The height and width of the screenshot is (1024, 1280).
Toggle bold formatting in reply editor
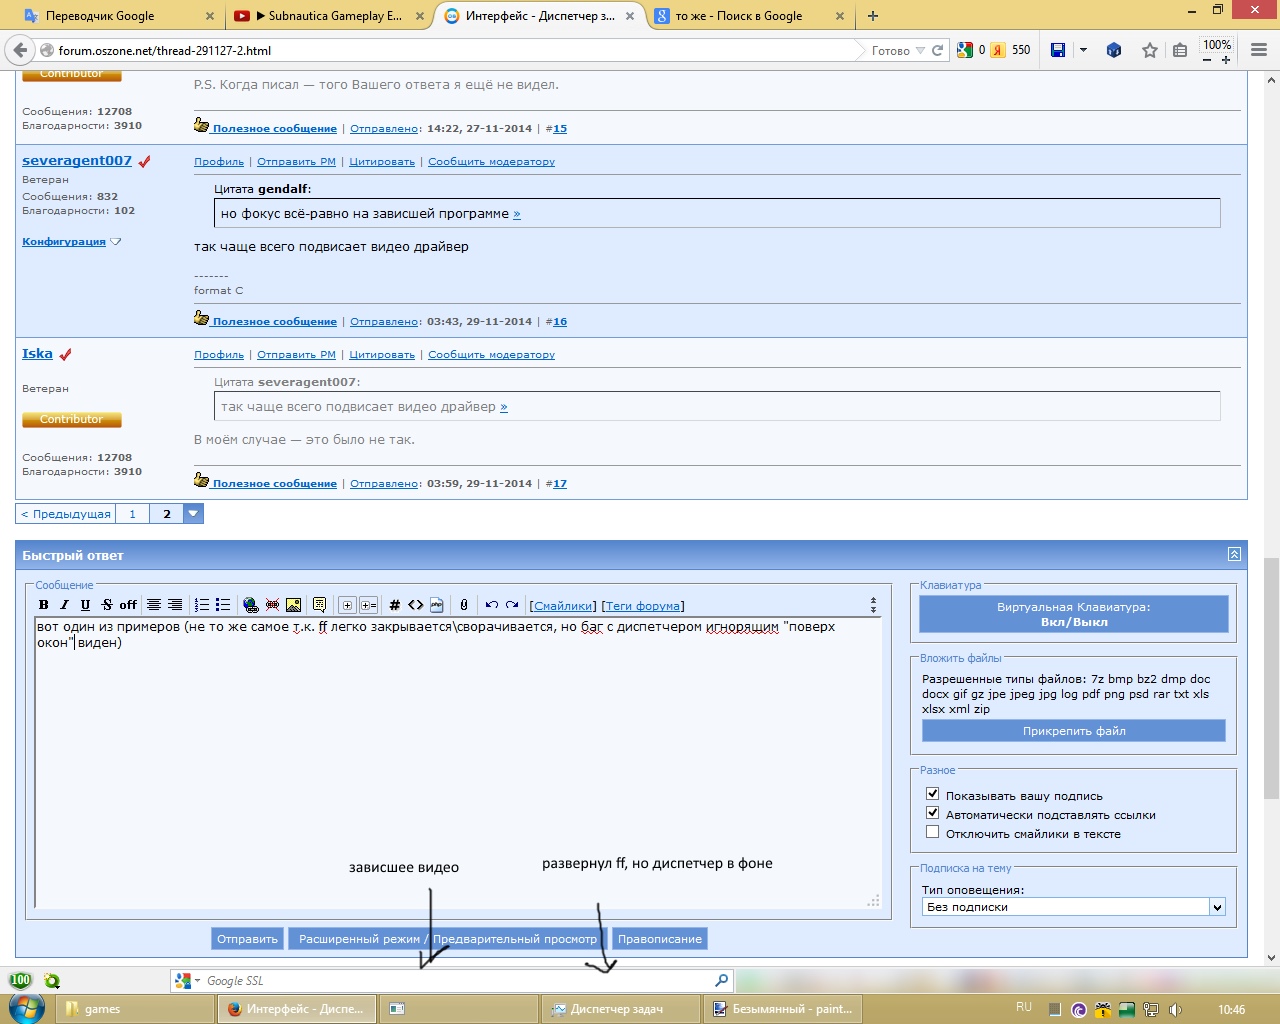tap(43, 605)
